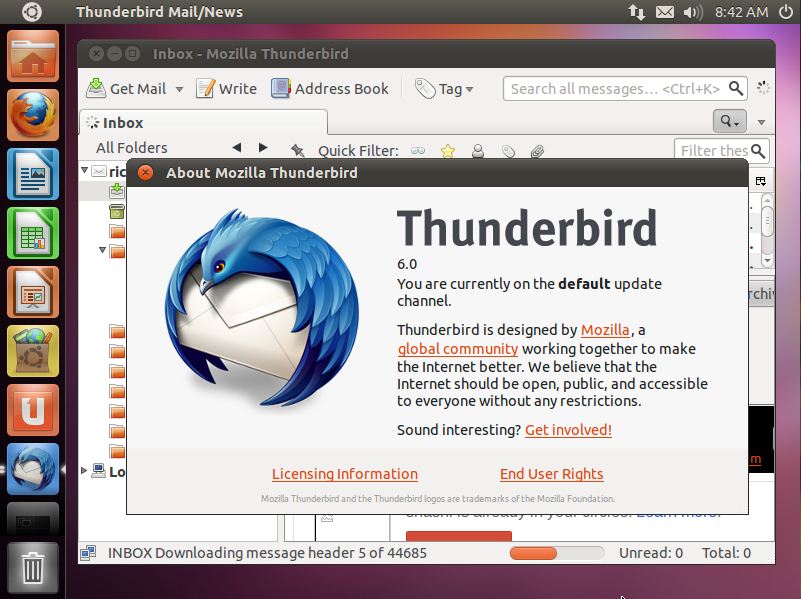Toggle the attachment quick filter
Screen dimensions: 801x599
pyautogui.click(x=537, y=151)
